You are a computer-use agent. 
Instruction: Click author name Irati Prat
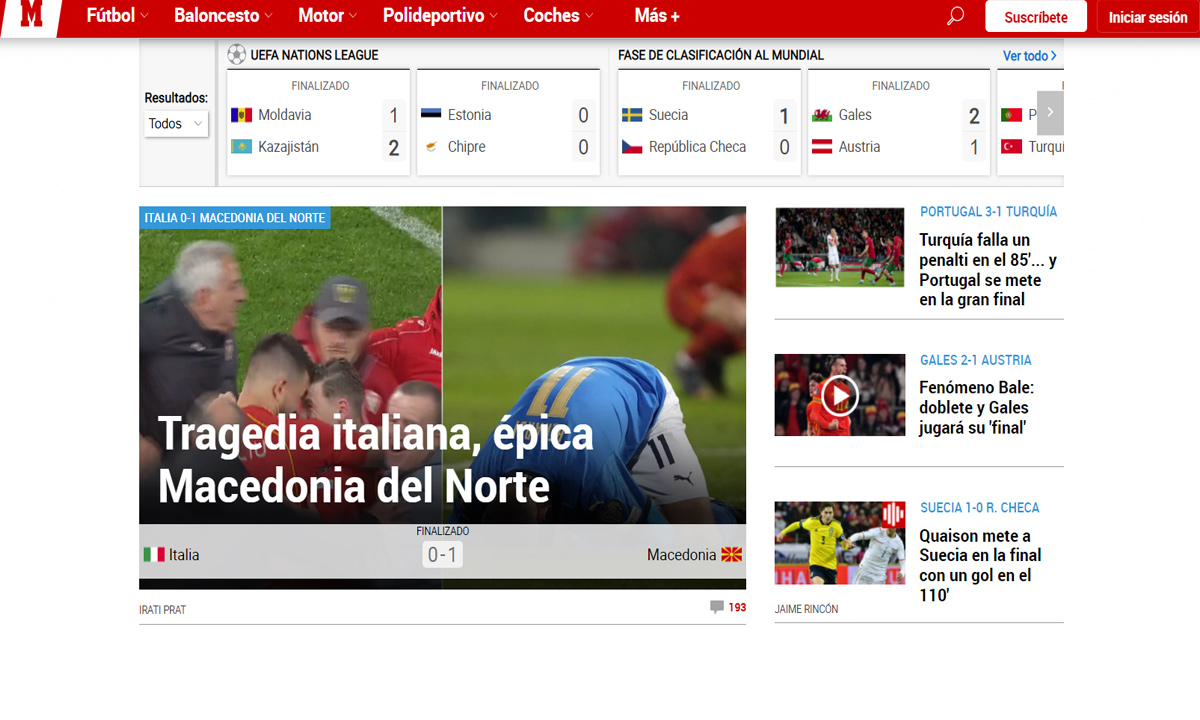tap(163, 610)
